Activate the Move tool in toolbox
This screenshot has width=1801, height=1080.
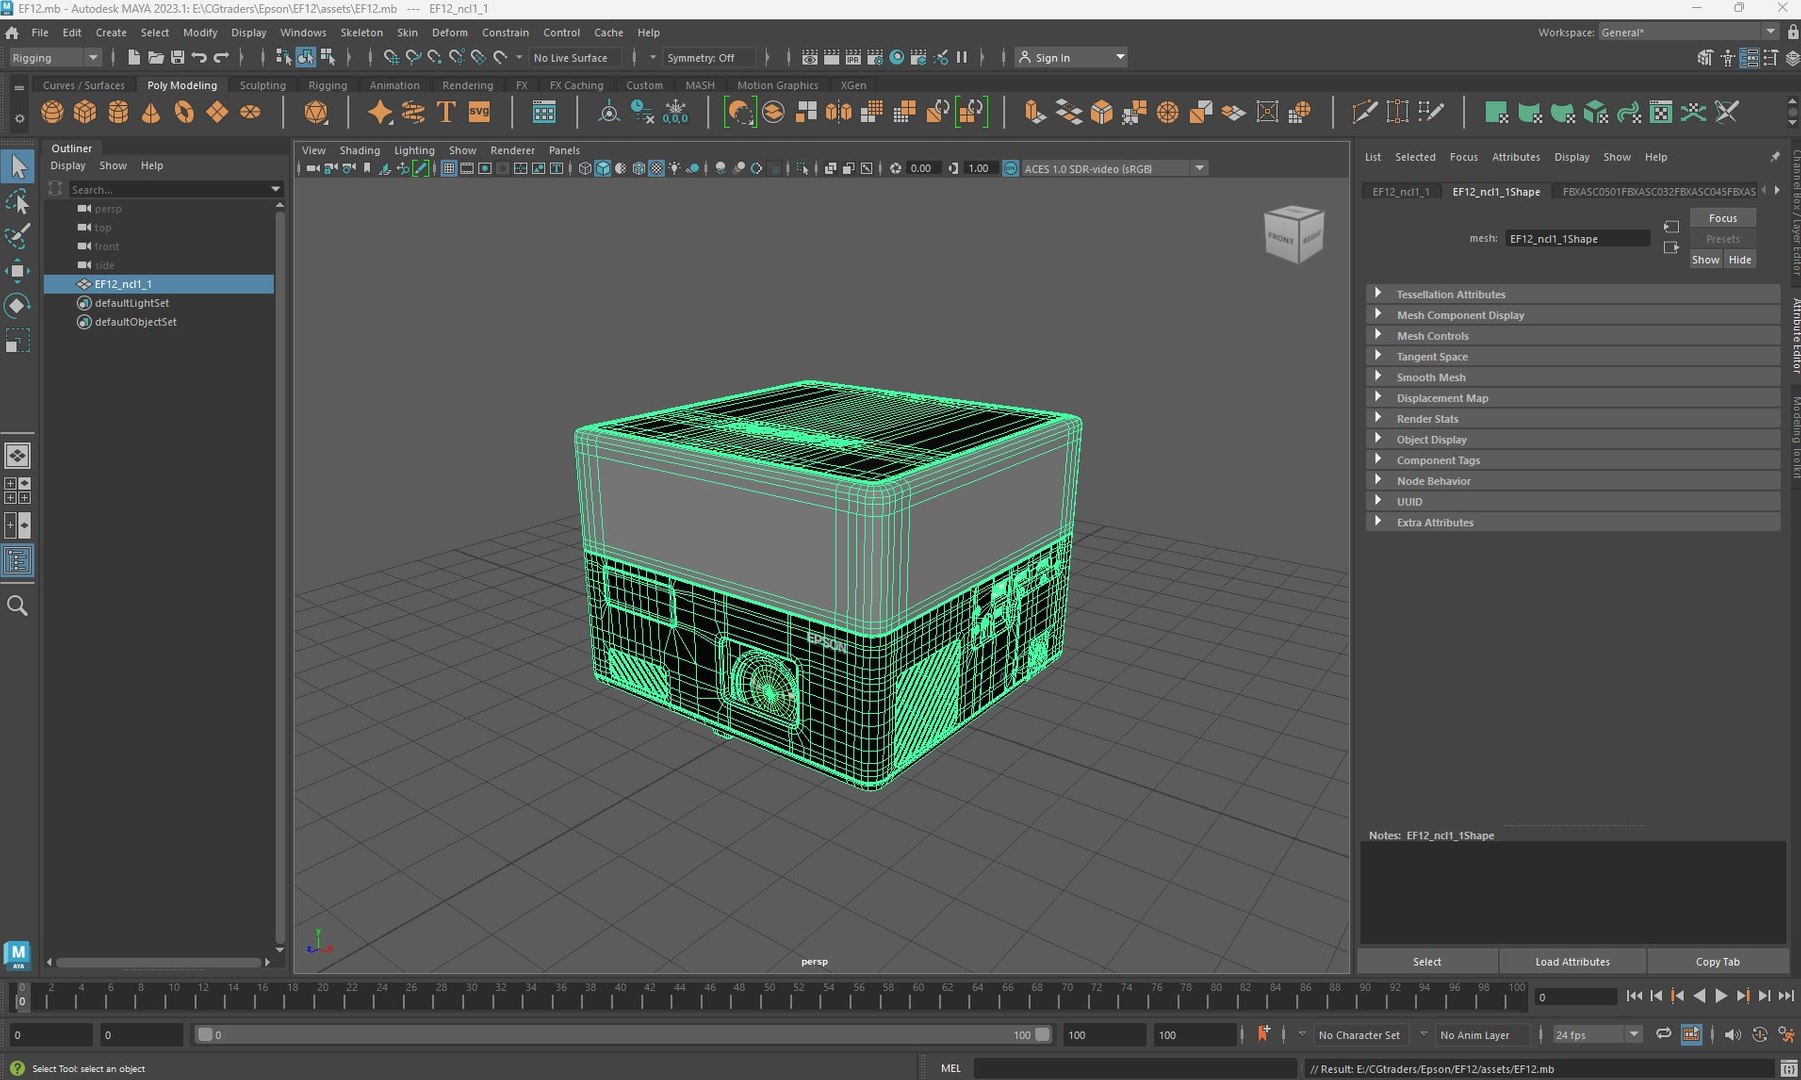click(17, 271)
